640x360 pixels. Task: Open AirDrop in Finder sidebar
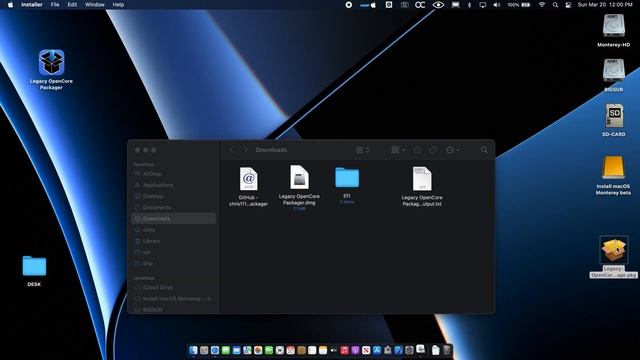pos(173,174)
